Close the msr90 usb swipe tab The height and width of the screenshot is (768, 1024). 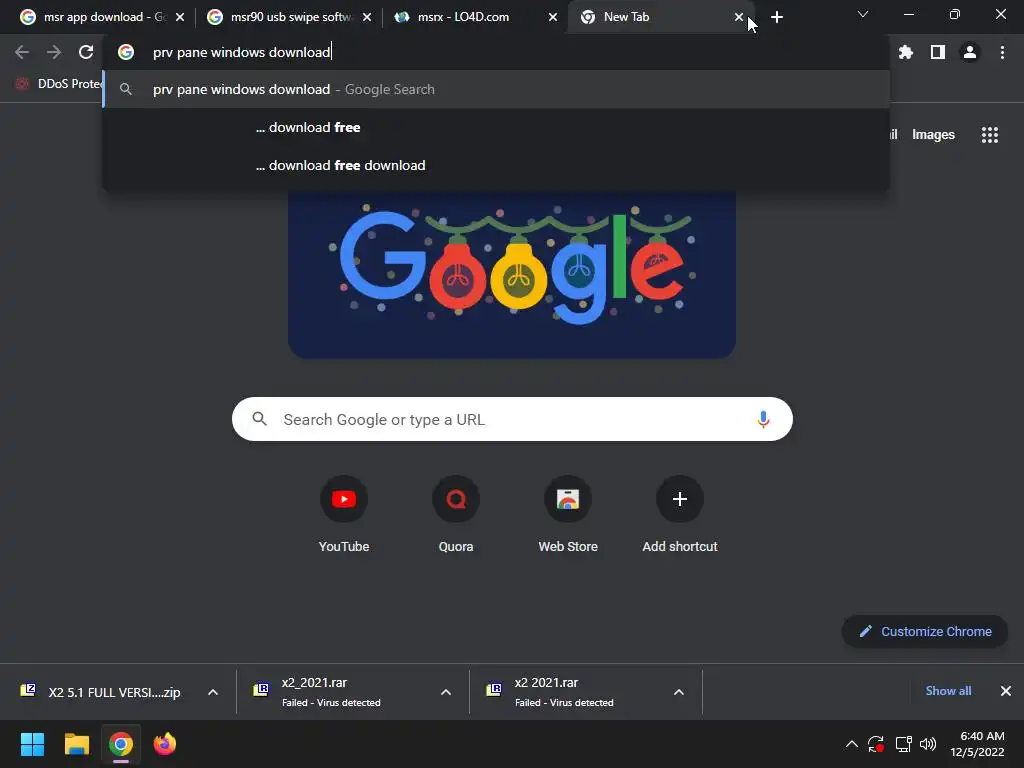point(366,17)
